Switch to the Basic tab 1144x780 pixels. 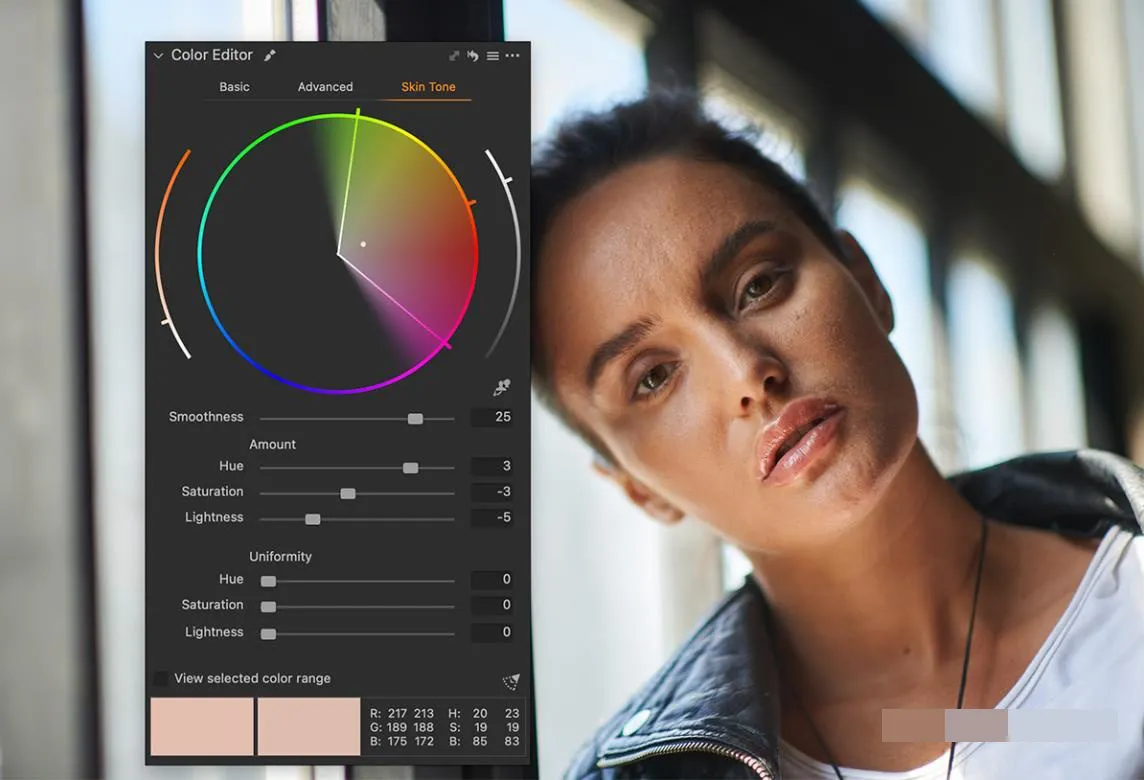tap(234, 87)
